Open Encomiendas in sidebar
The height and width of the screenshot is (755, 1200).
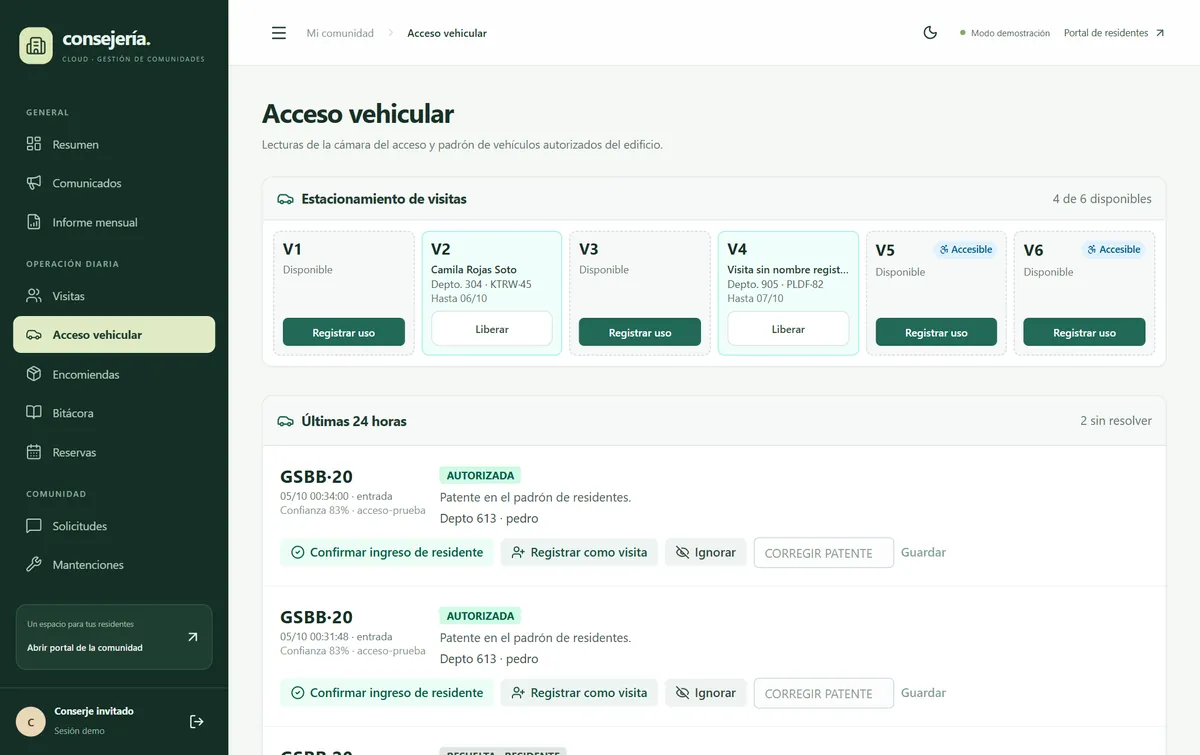(x=114, y=374)
